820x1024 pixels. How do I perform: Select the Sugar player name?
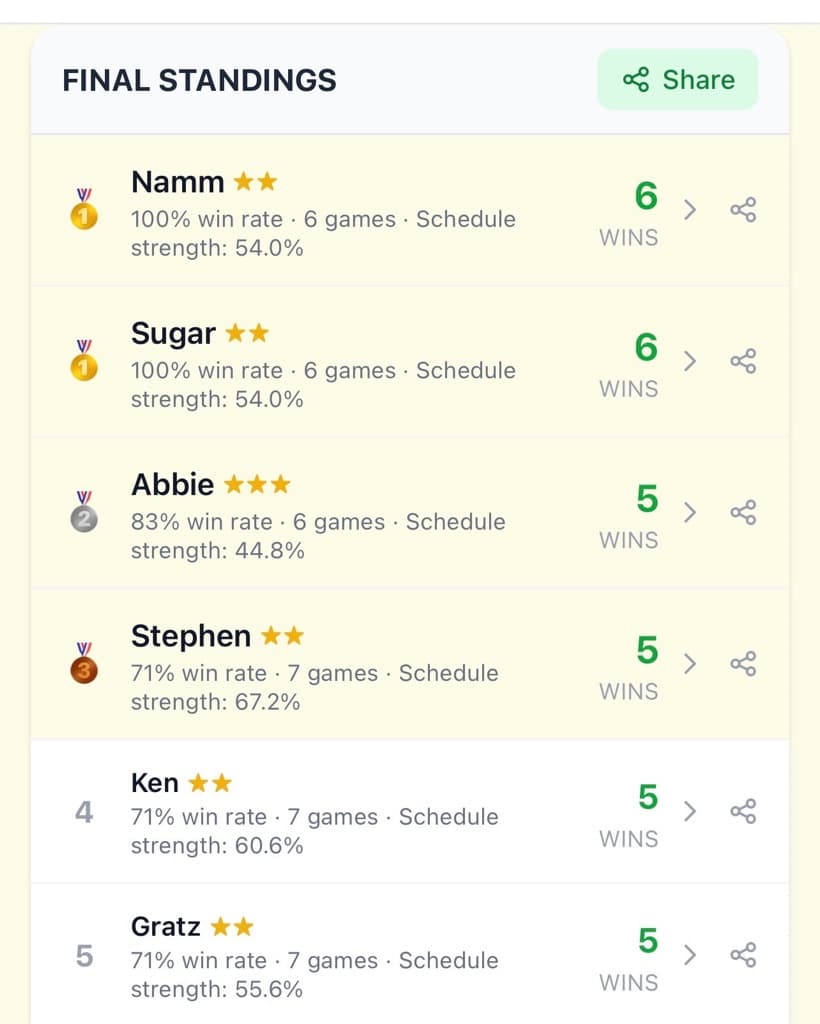[173, 334]
